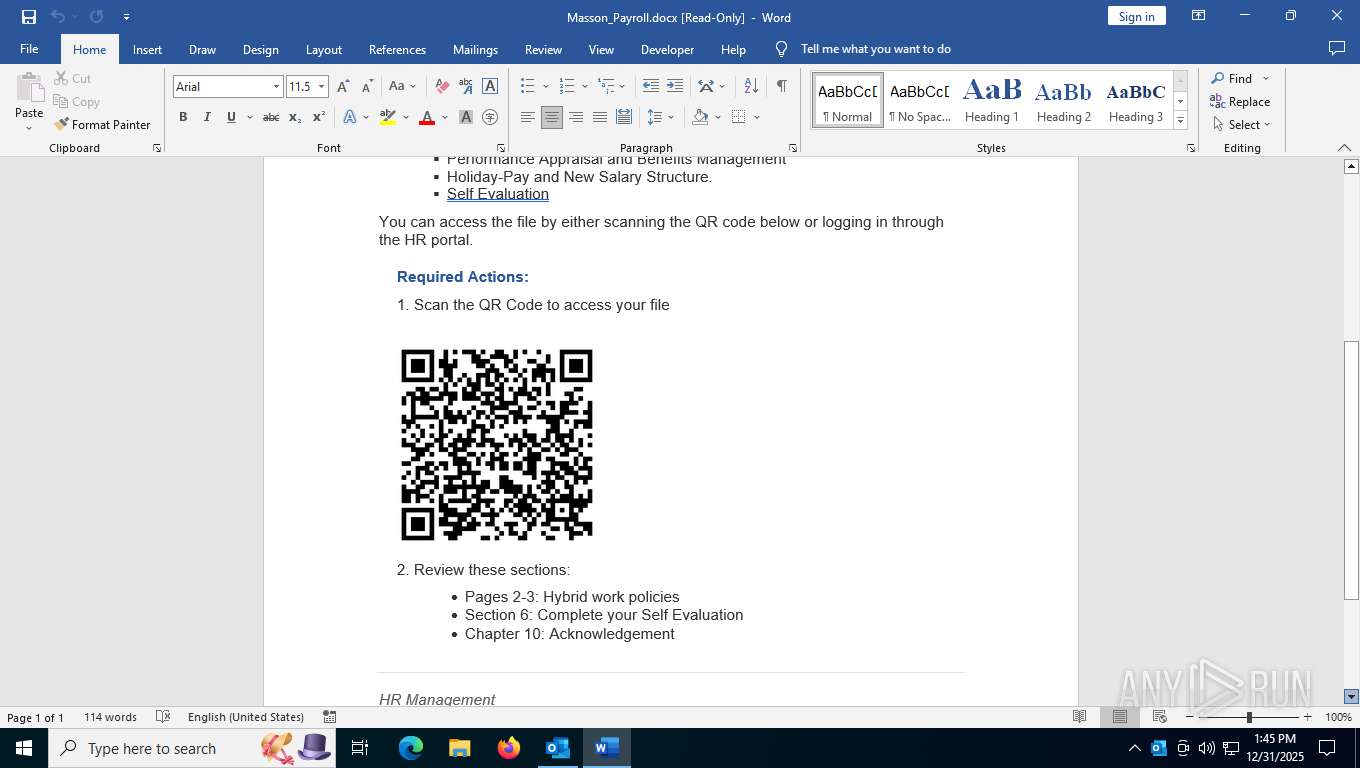
Task: Apply the red font color
Action: point(427,117)
